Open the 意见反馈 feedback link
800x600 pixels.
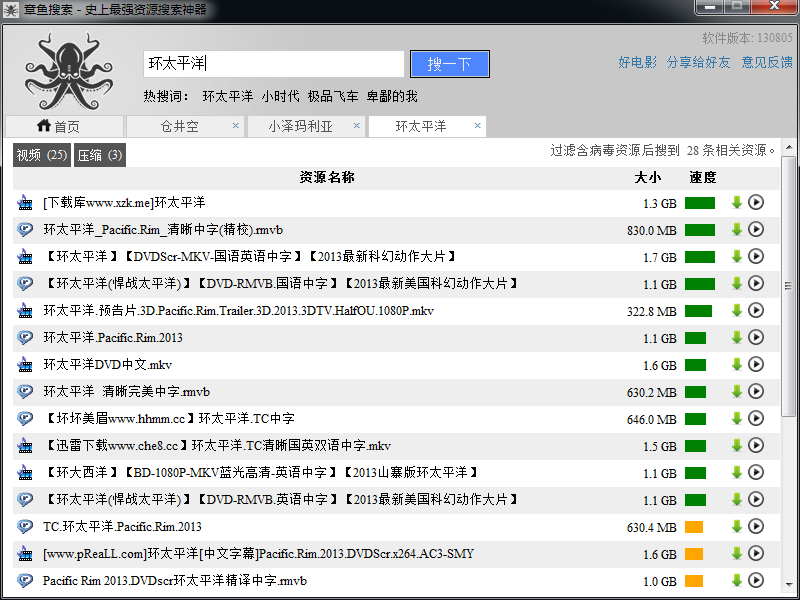click(766, 62)
